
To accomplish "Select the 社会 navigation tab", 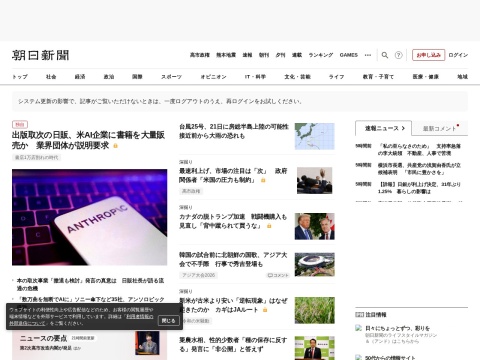I will point(51,77).
